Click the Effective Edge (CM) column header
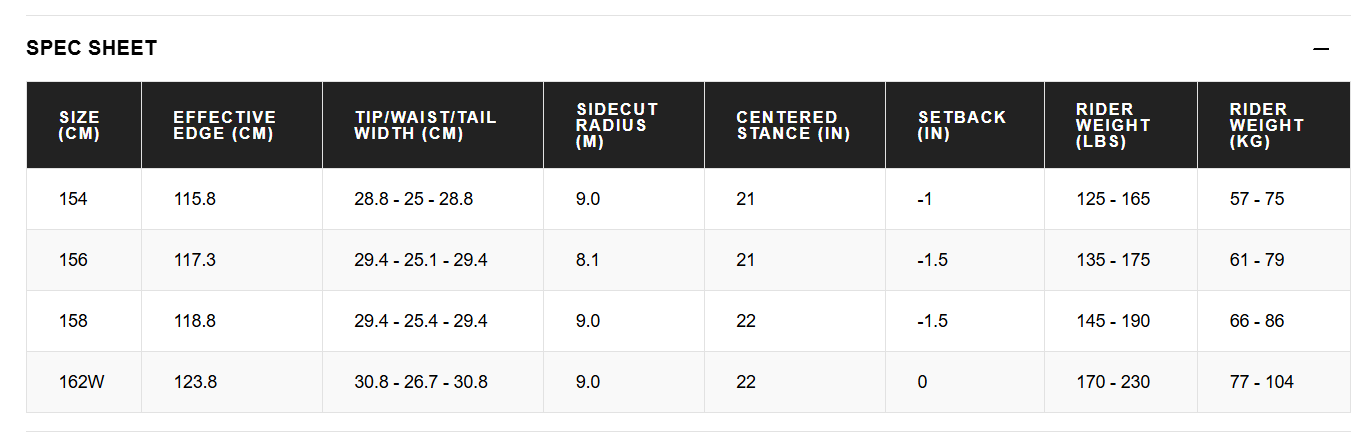 [x=224, y=125]
